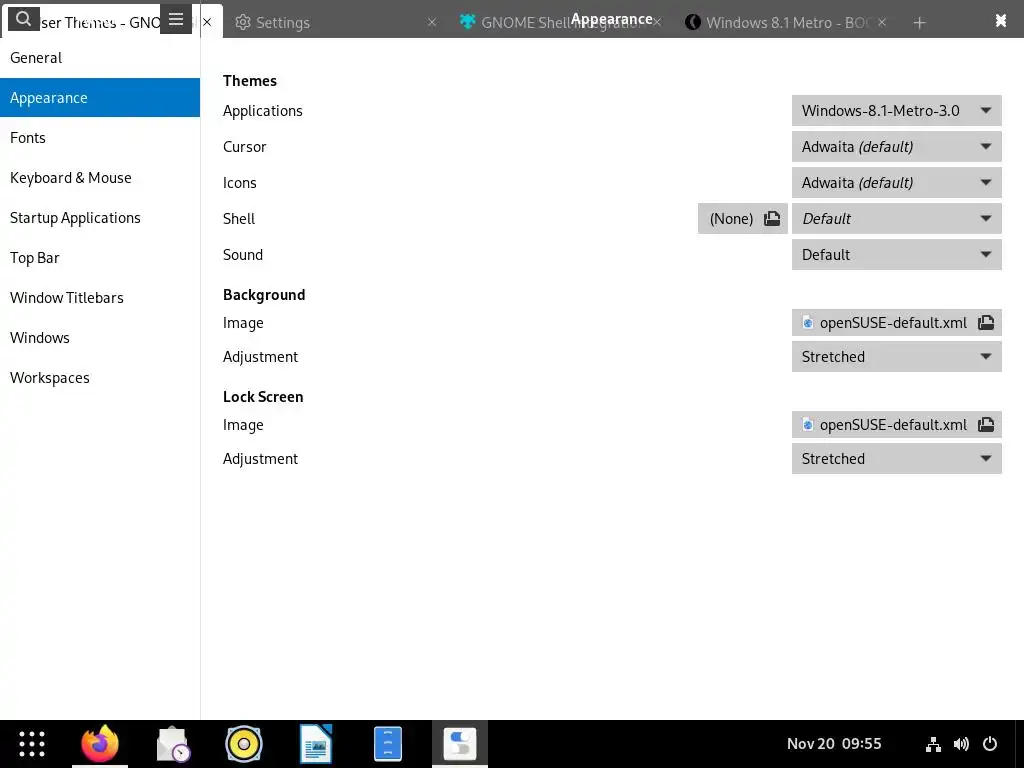Open Window Titlebars section
1024x768 pixels.
pyautogui.click(x=100, y=298)
